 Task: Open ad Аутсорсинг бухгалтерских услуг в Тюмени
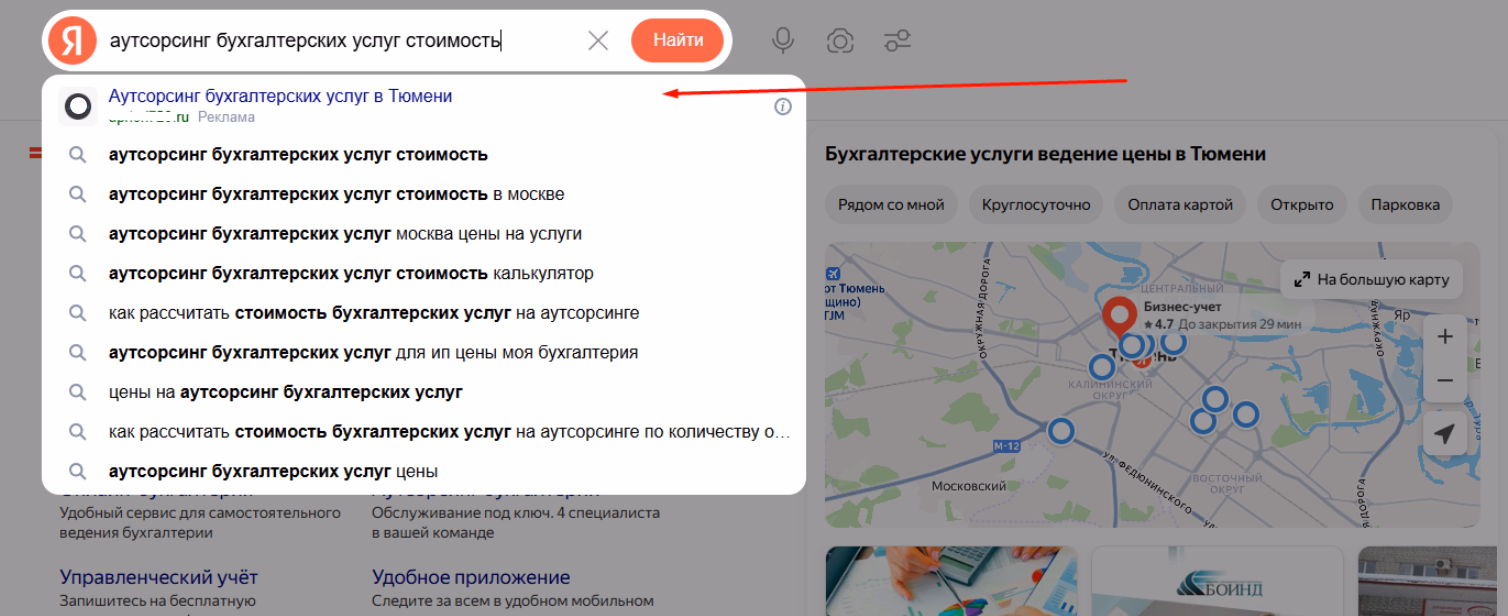pos(280,97)
